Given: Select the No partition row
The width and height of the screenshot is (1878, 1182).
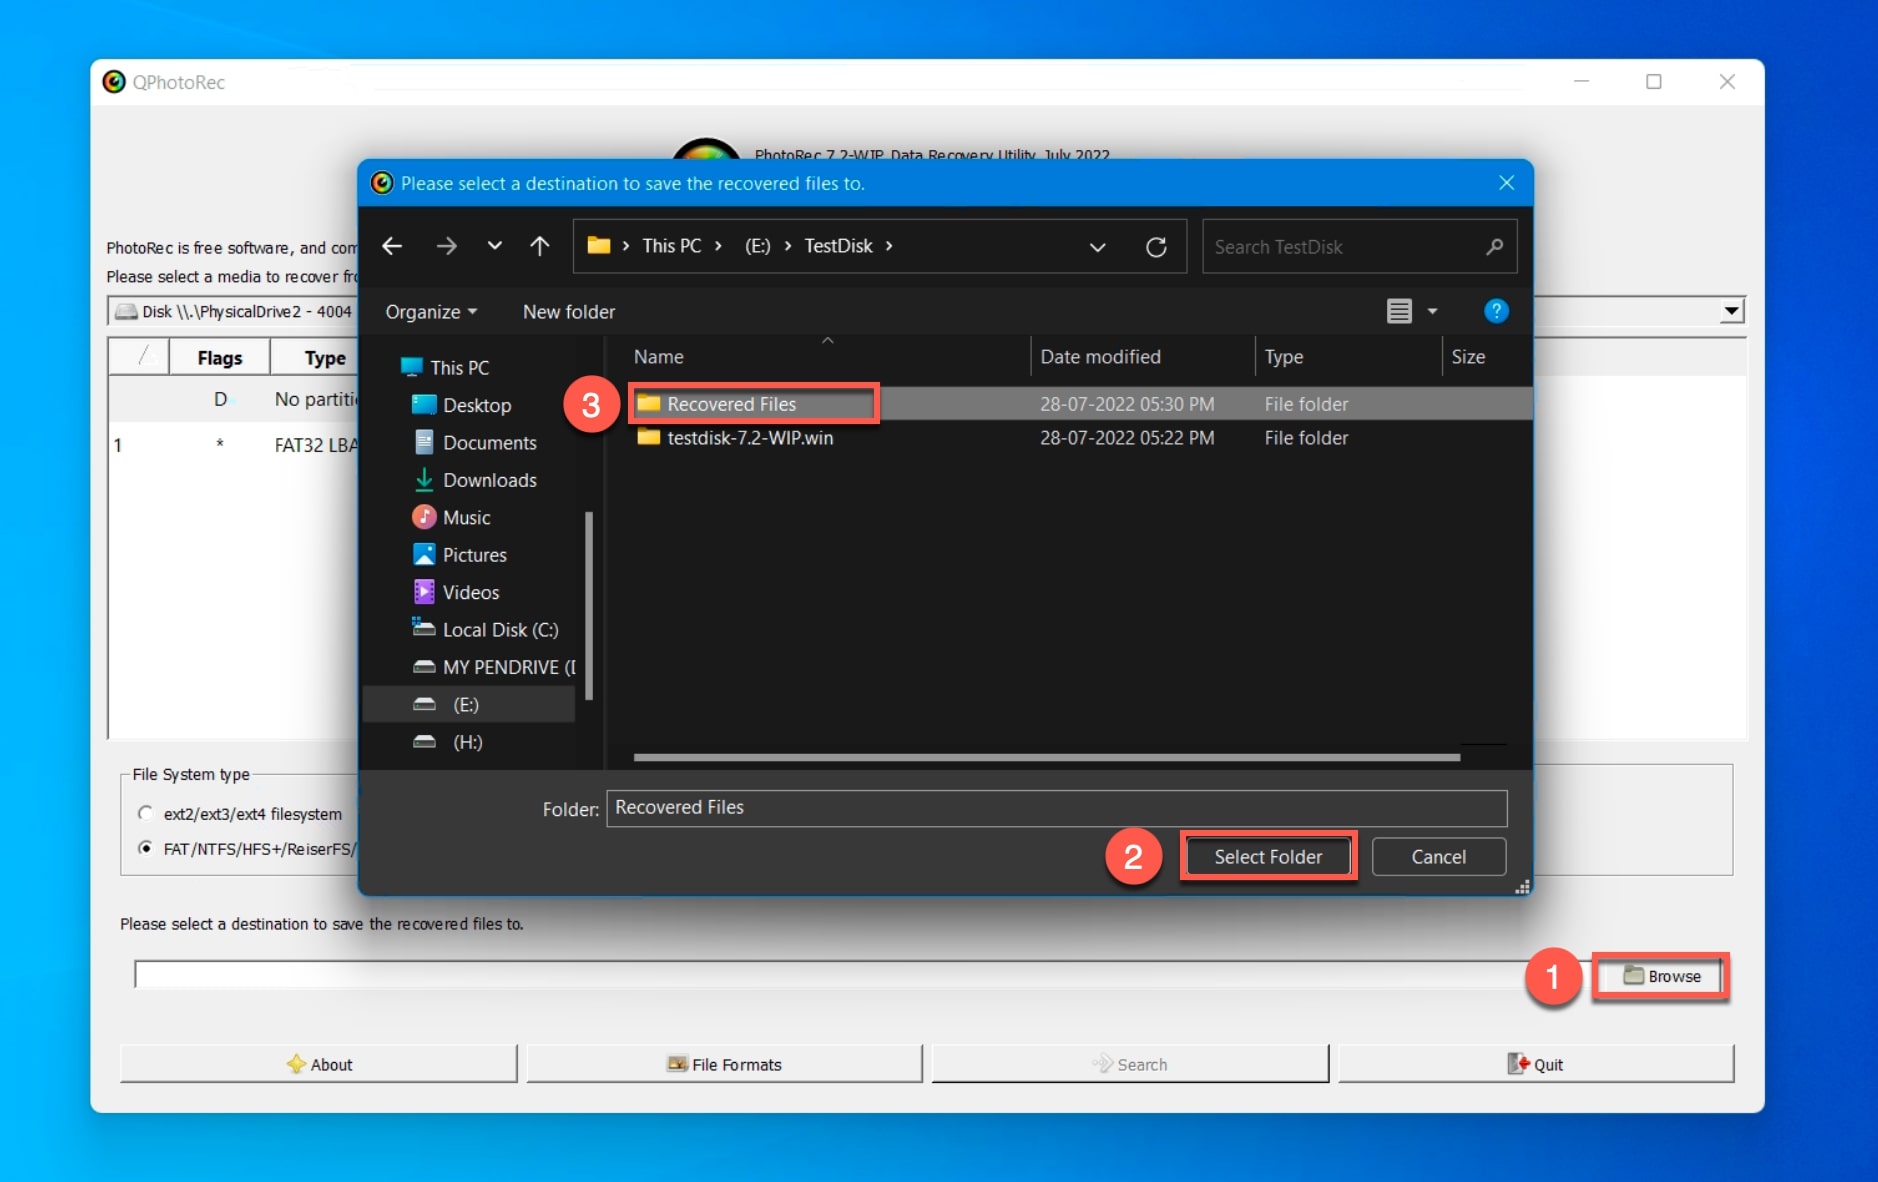Looking at the screenshot, I should click(233, 399).
